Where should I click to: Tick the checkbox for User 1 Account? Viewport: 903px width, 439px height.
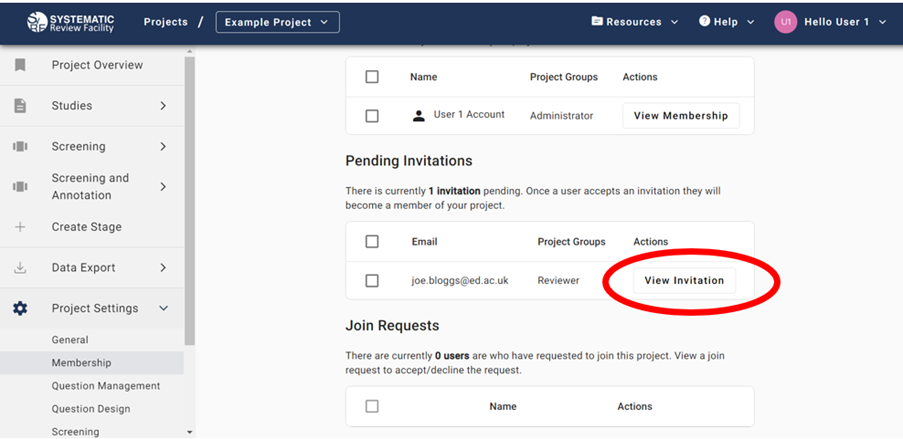[x=372, y=116]
